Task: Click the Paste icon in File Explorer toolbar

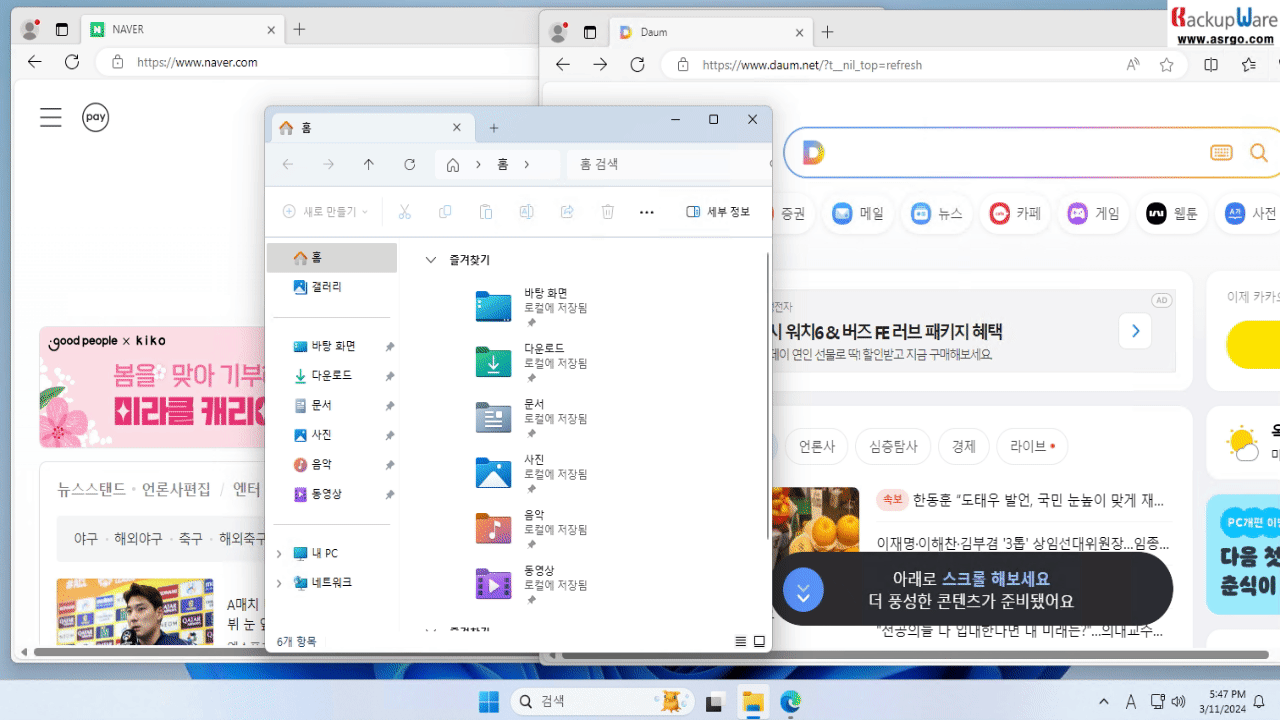Action: click(486, 212)
